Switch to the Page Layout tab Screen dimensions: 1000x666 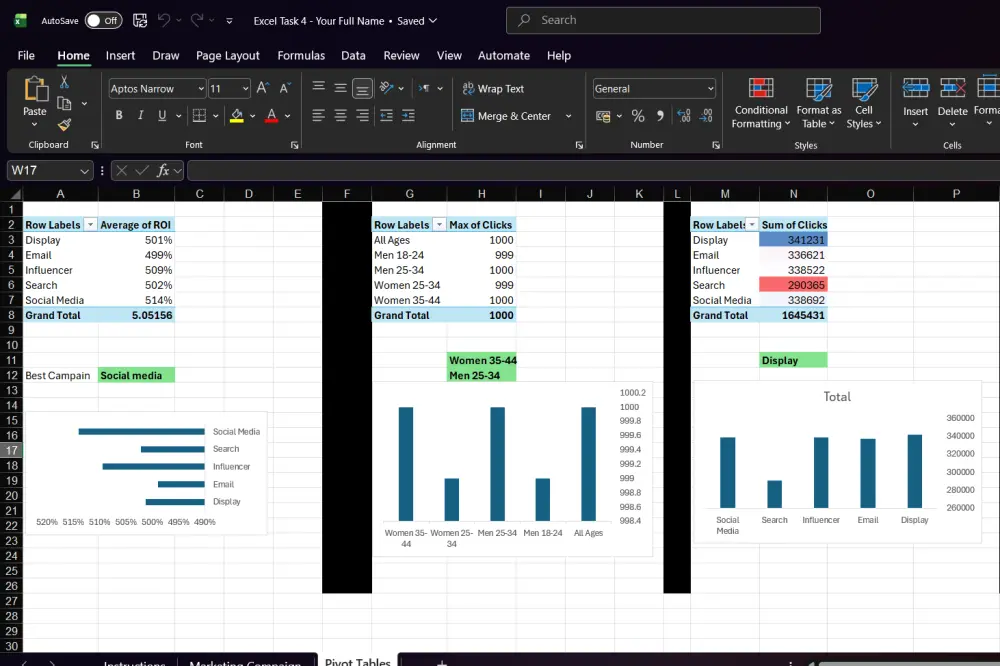(x=228, y=56)
